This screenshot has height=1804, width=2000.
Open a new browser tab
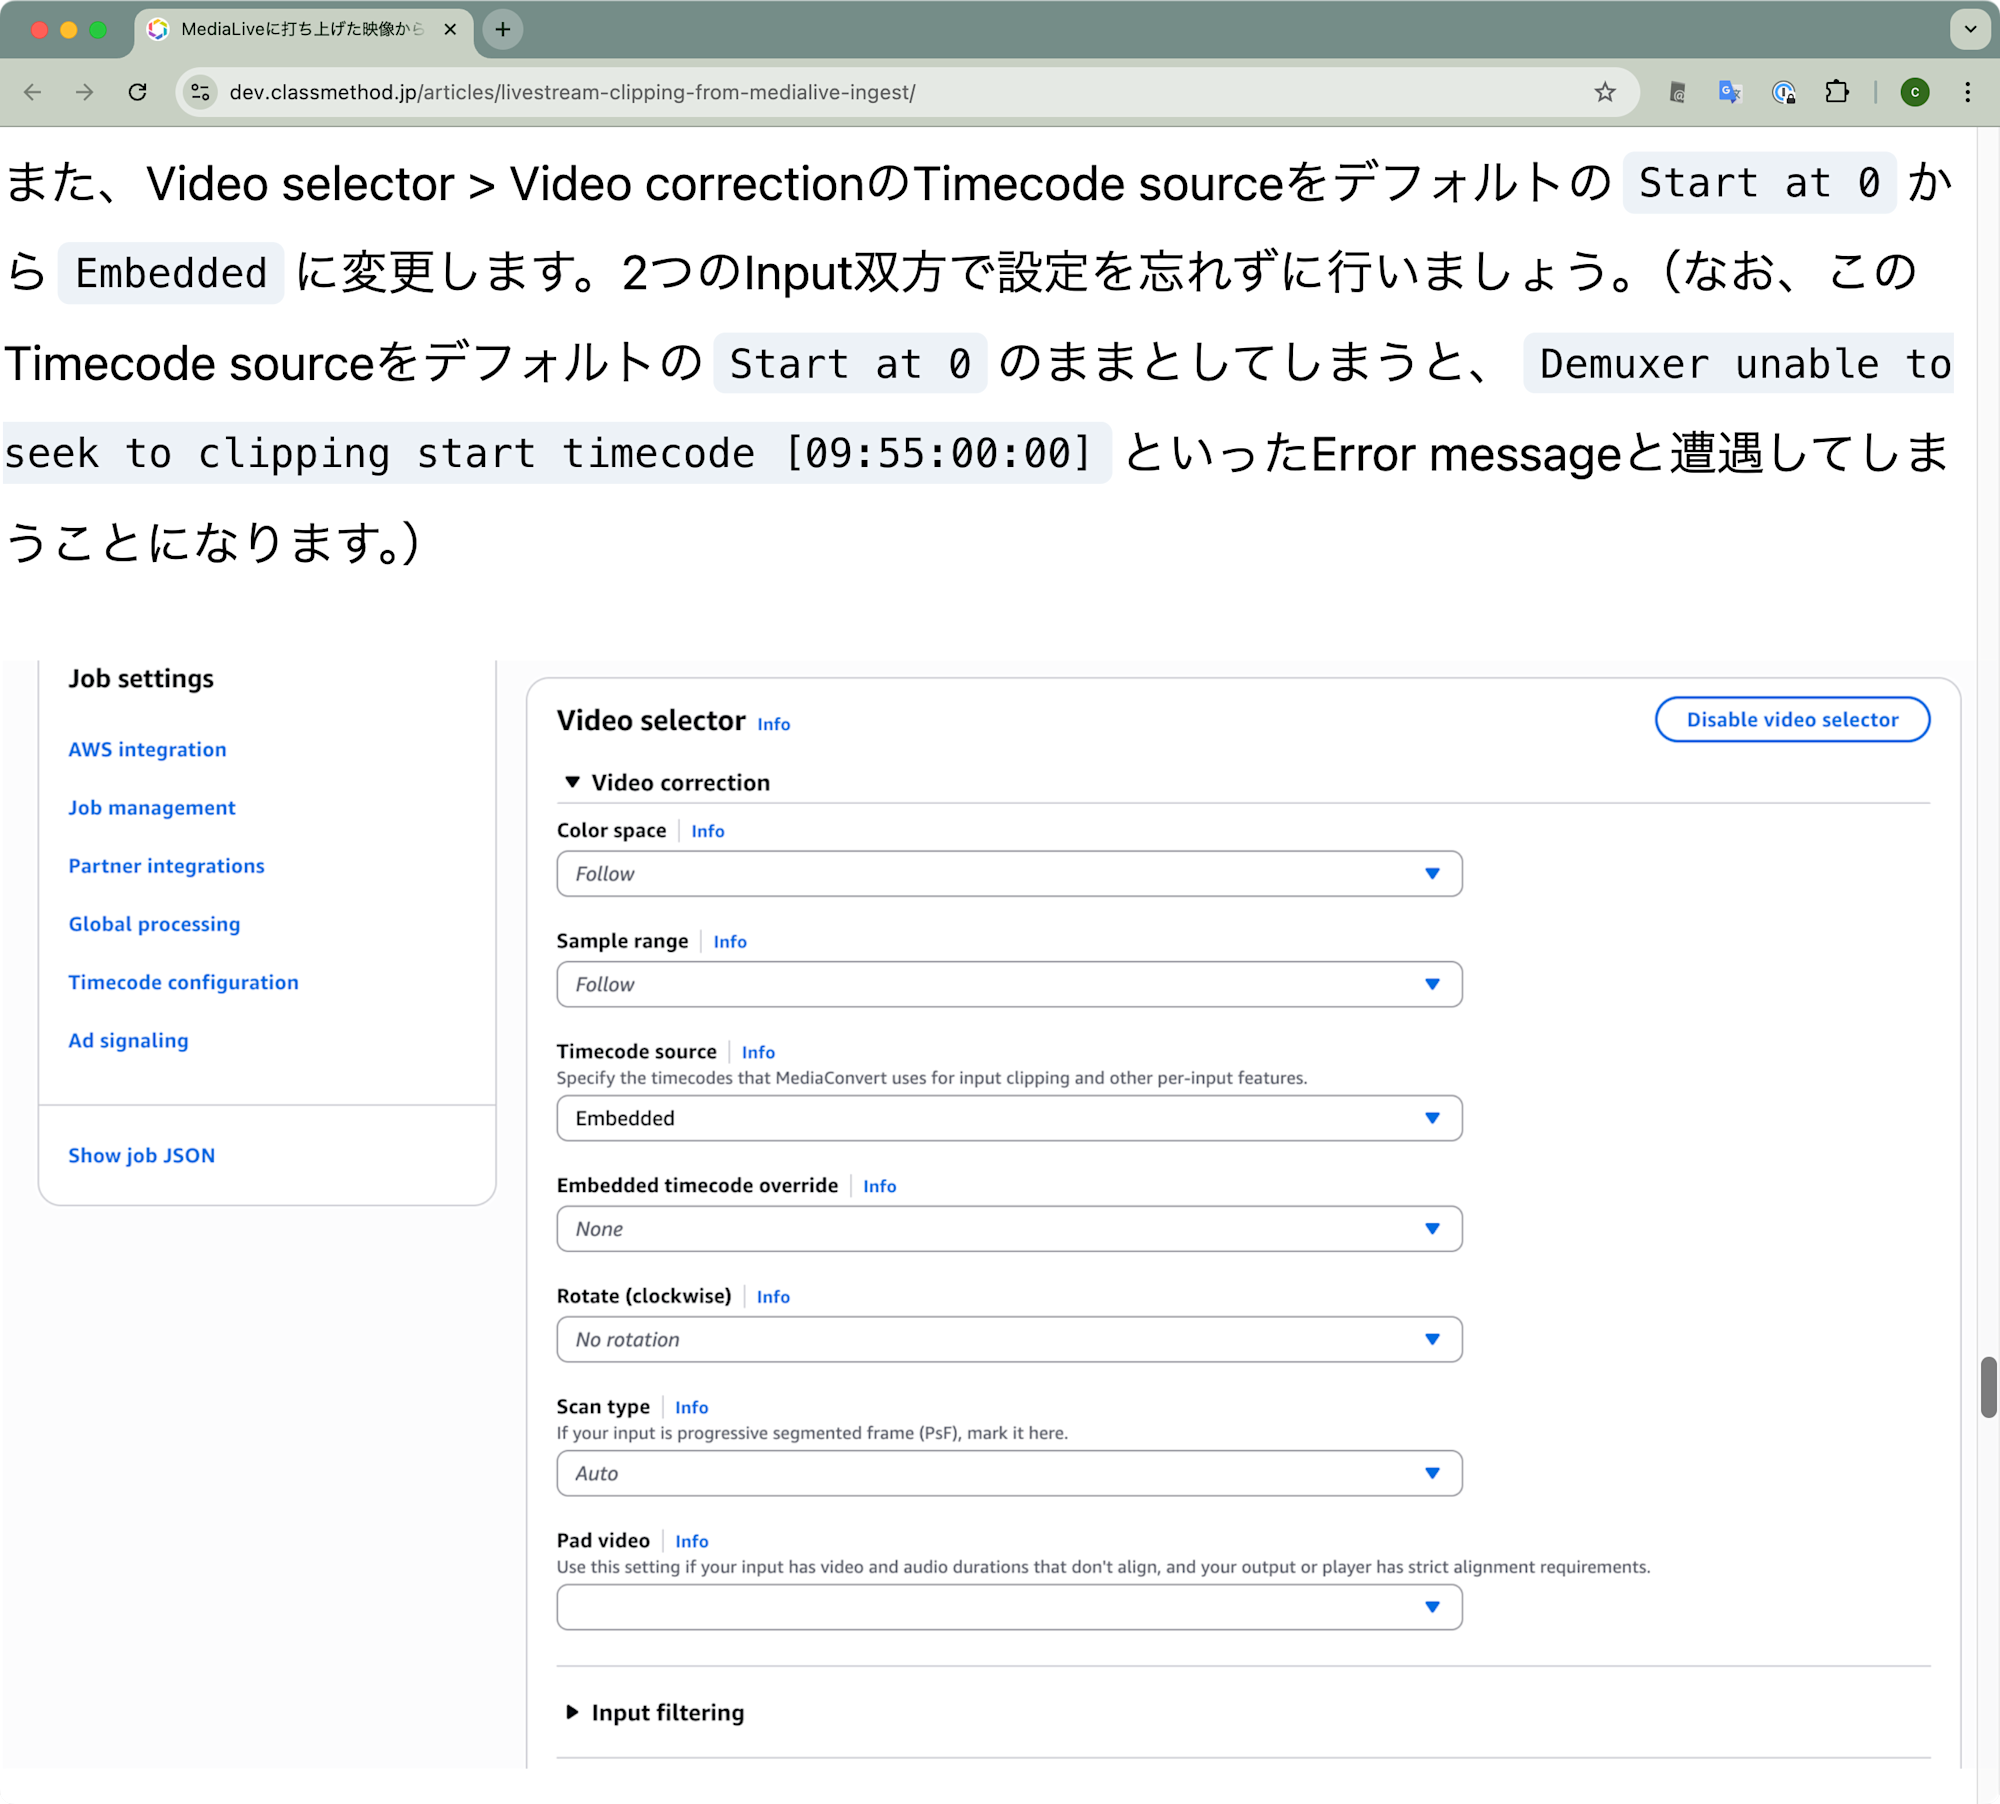pos(503,30)
